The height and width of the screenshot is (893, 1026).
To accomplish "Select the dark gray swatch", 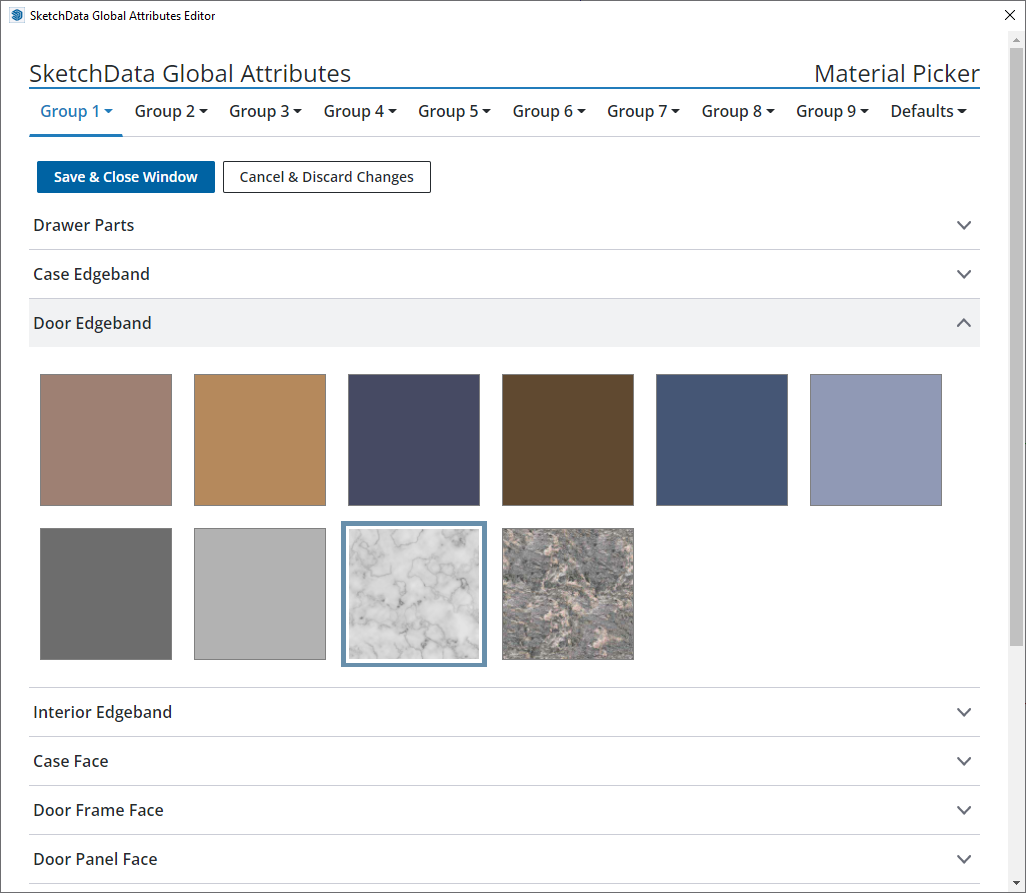I will (106, 594).
